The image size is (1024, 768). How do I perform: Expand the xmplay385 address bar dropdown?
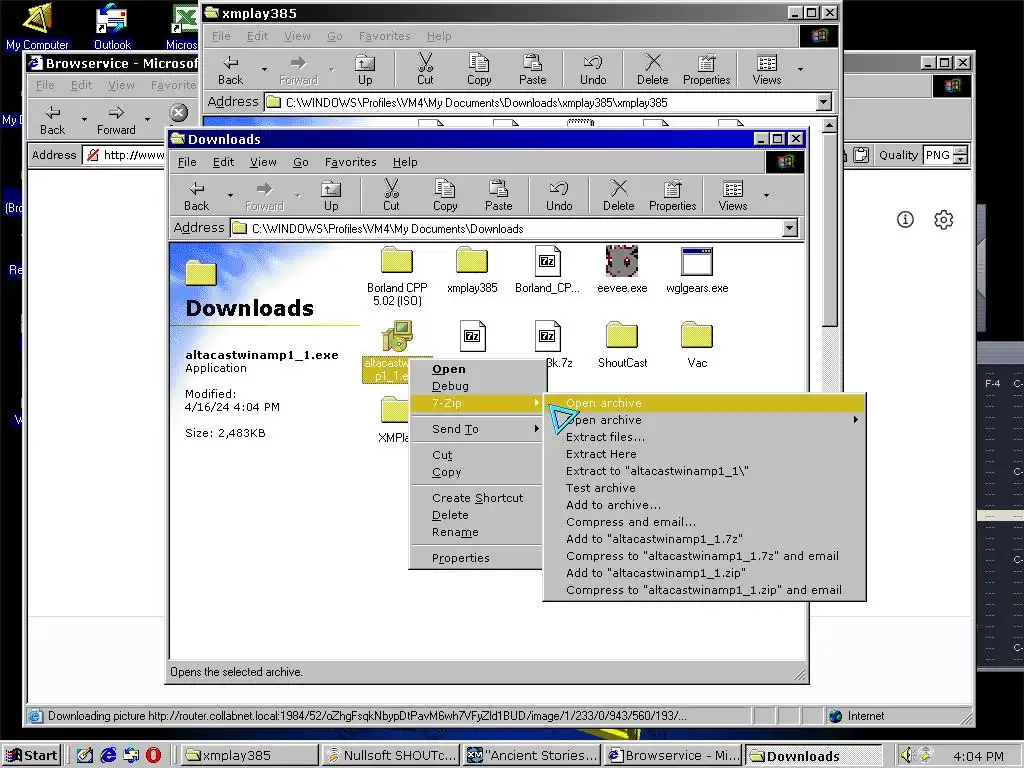[824, 102]
